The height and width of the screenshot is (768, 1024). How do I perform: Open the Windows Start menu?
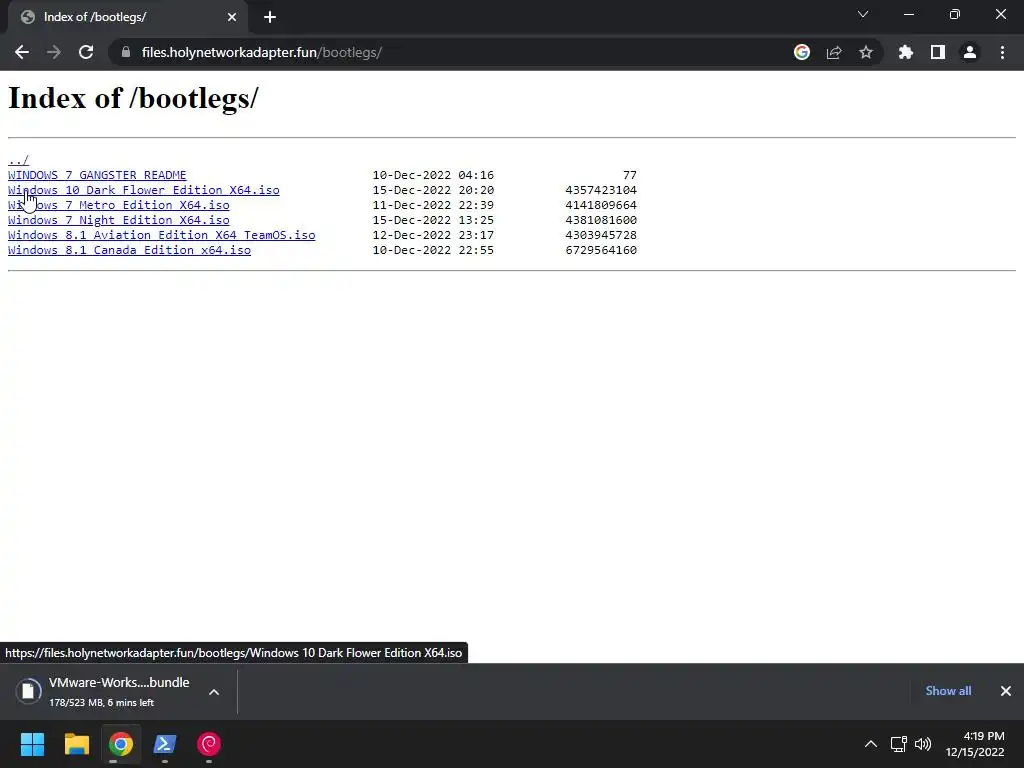[32, 744]
